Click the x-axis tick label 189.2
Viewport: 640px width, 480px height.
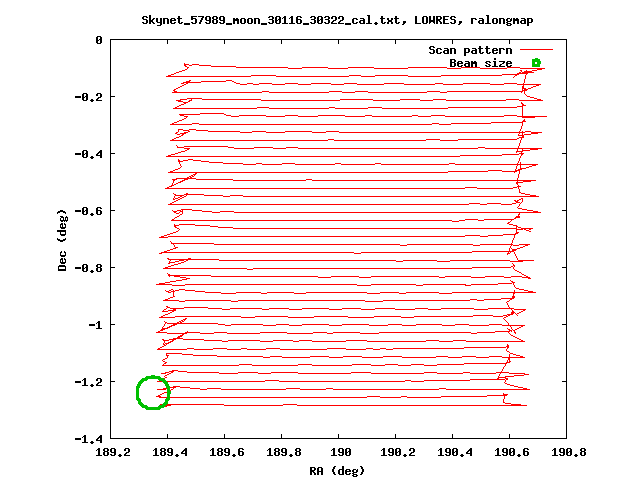[113, 453]
